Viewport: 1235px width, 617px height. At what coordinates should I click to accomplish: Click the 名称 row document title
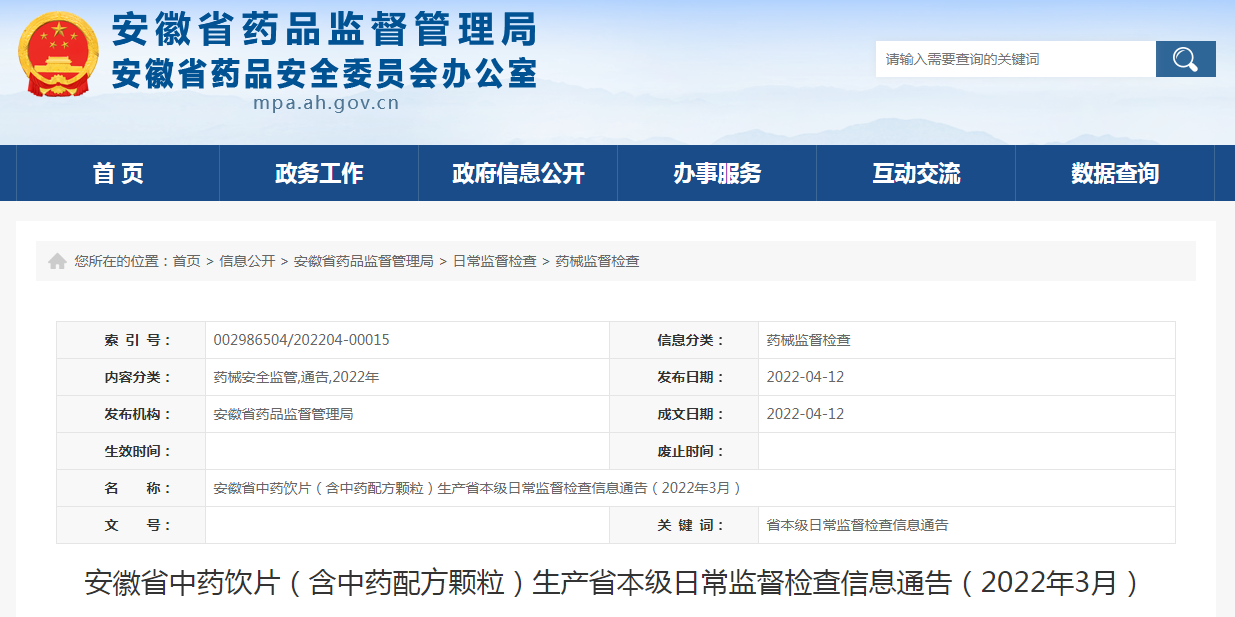[x=479, y=488]
